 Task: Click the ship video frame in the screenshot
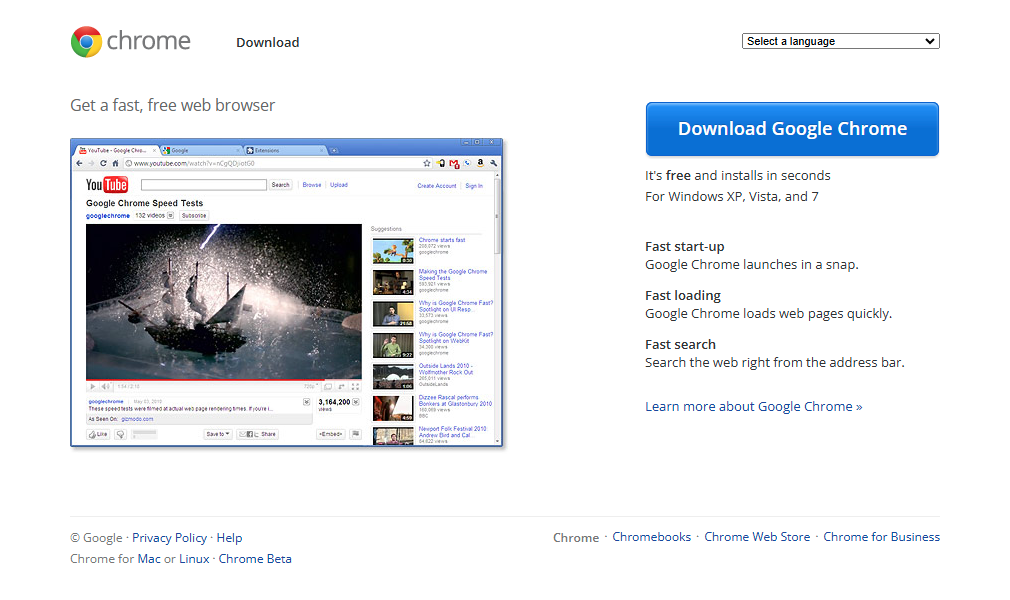click(x=224, y=302)
